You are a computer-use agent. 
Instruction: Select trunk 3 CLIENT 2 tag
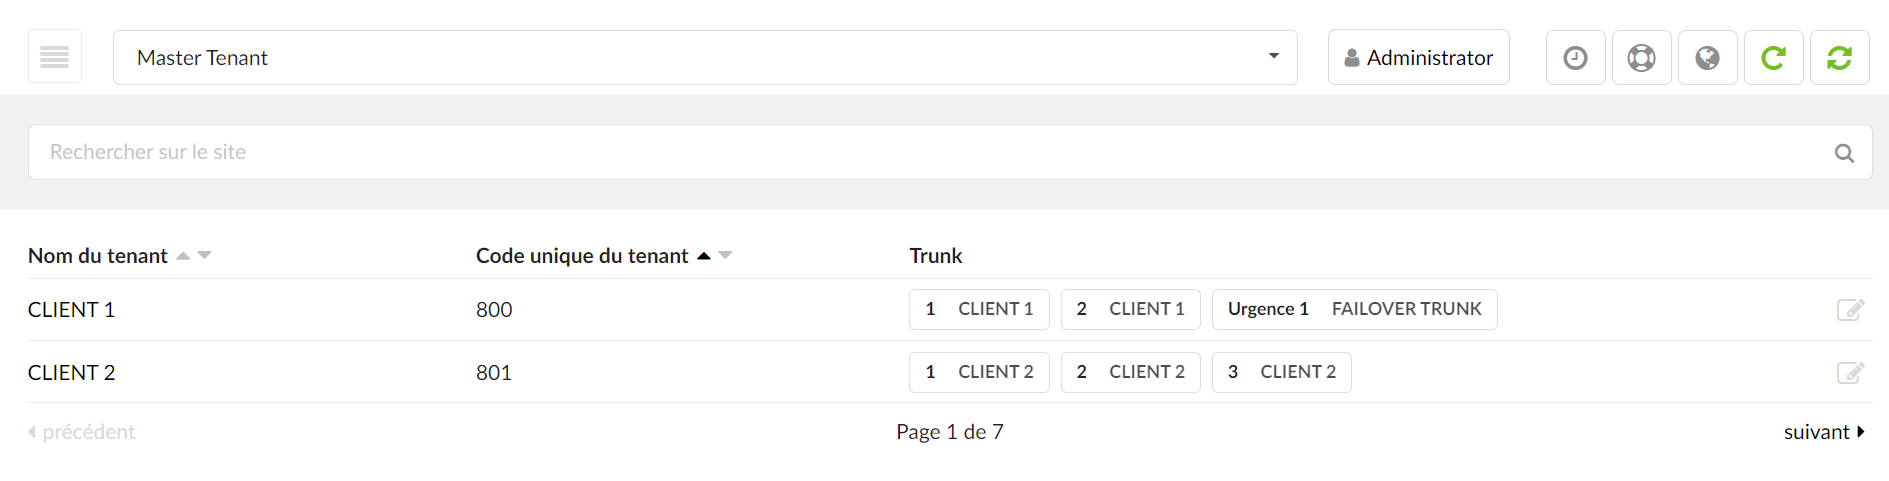point(1281,372)
